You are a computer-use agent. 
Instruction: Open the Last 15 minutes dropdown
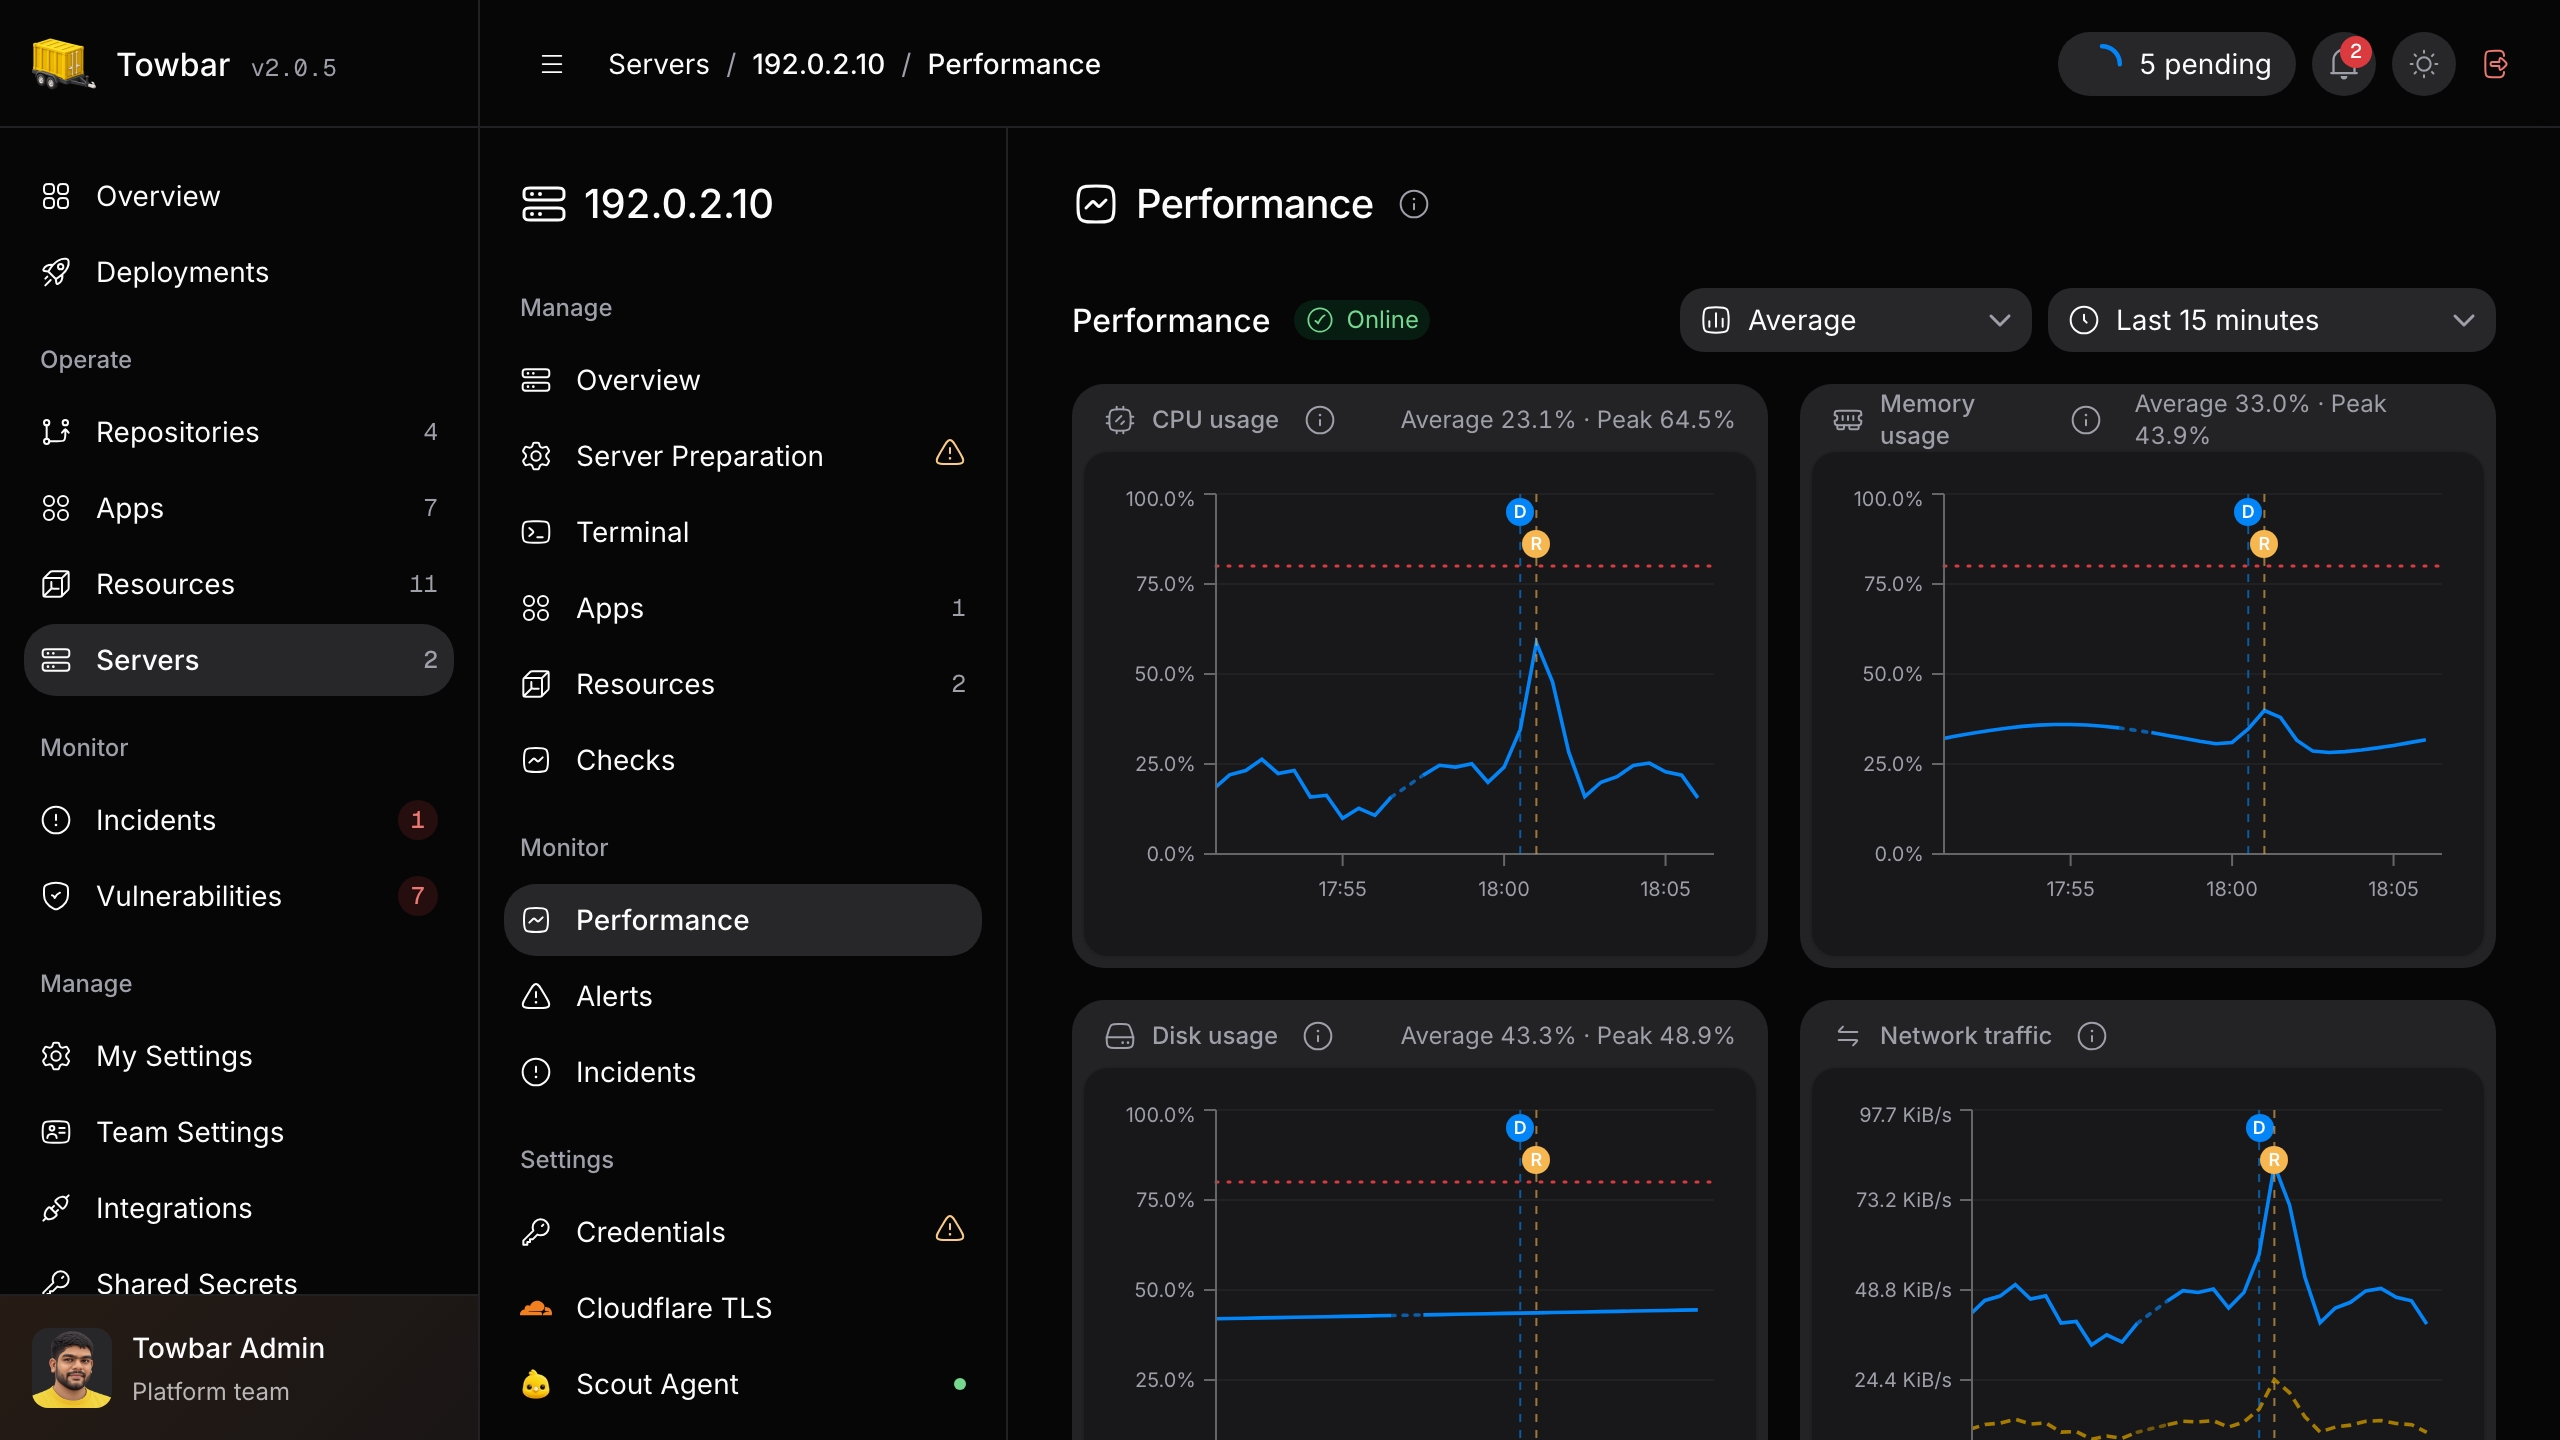2272,320
